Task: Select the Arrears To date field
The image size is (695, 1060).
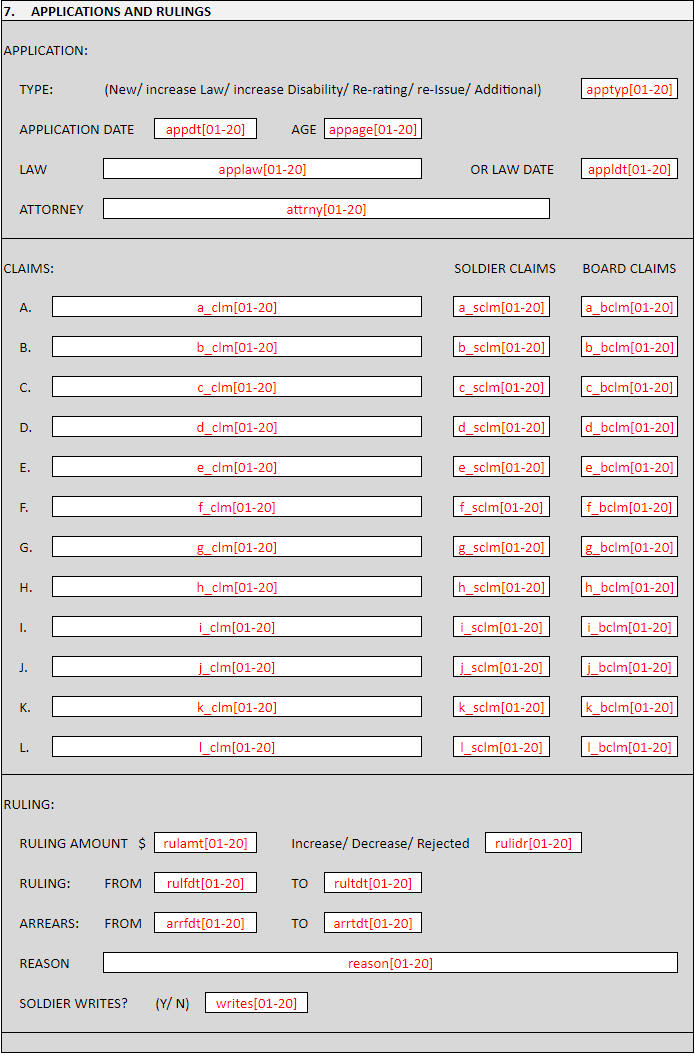Action: pyautogui.click(x=372, y=923)
